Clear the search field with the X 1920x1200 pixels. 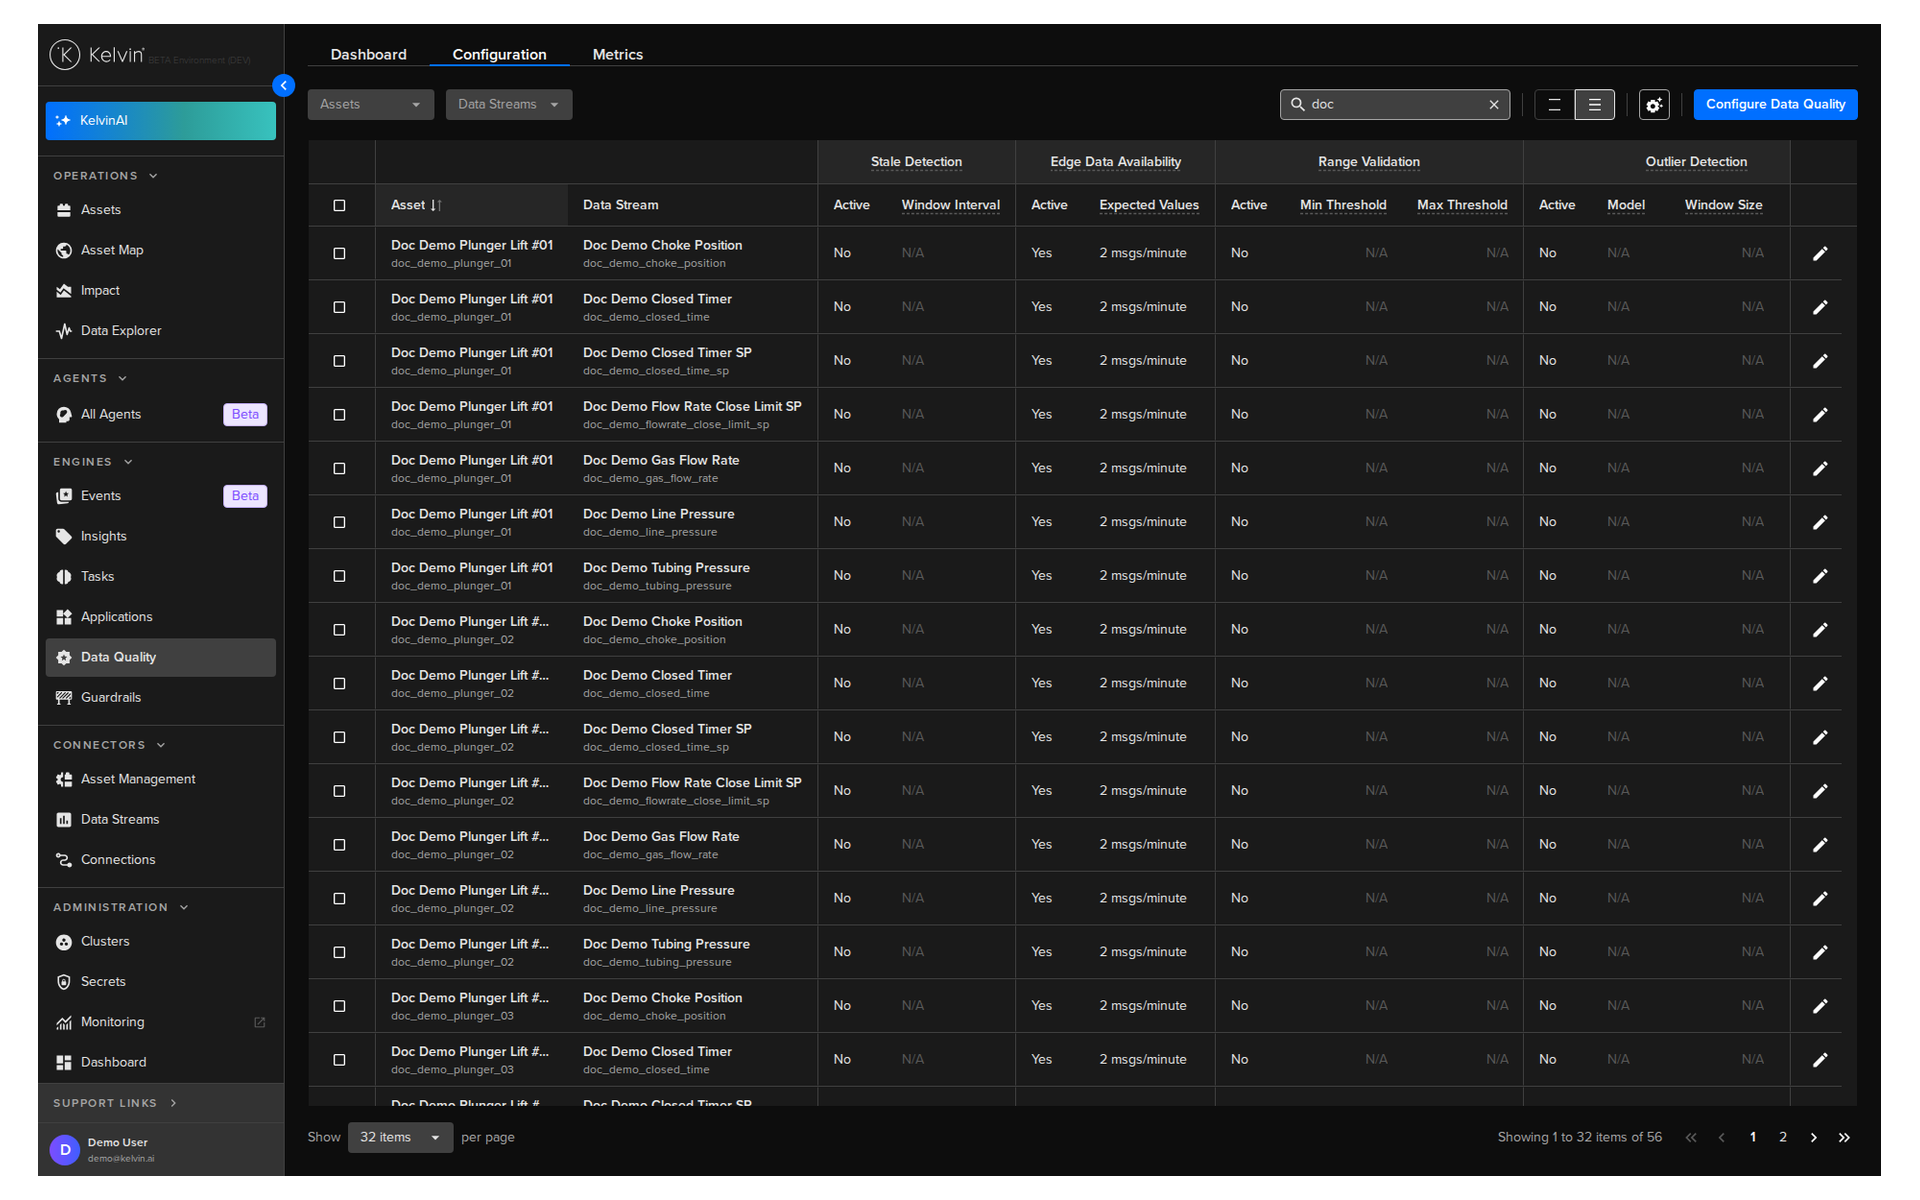tap(1494, 105)
